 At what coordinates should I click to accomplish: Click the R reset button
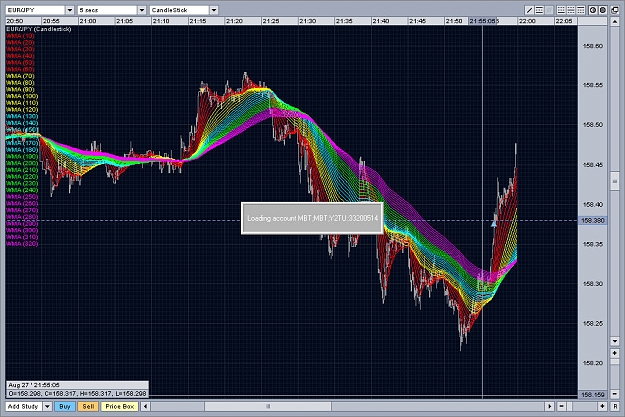[614, 406]
